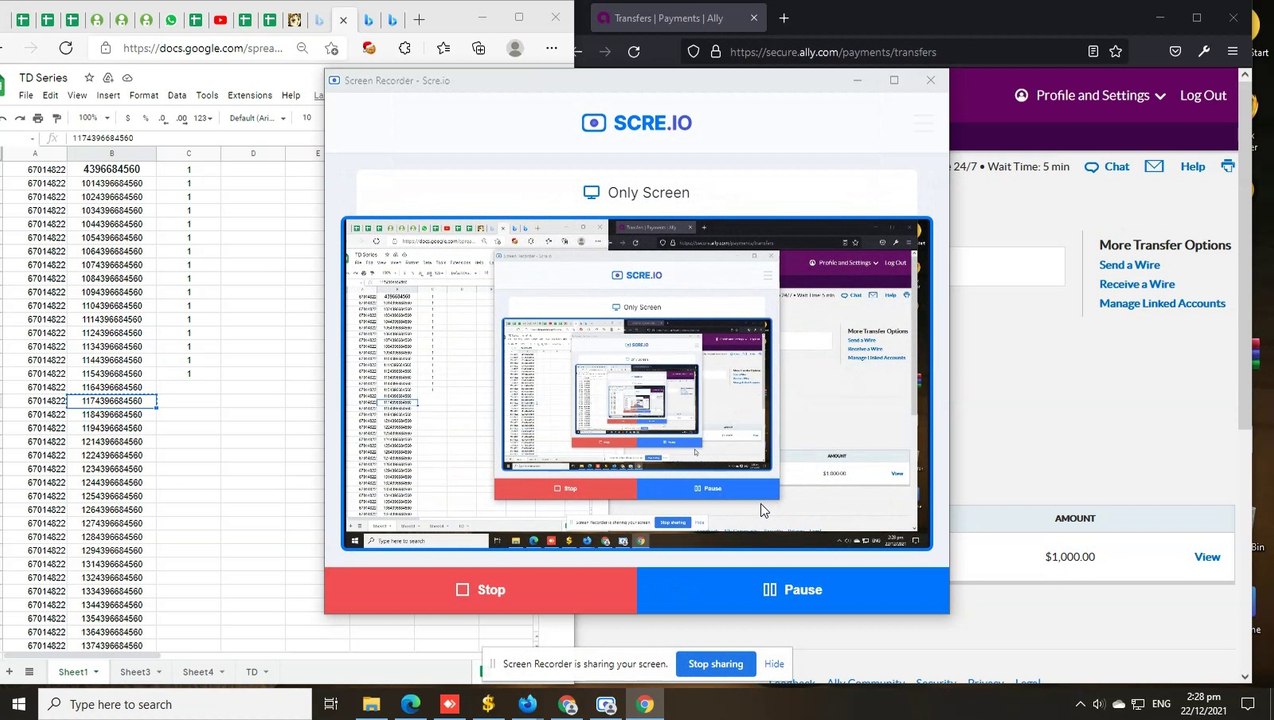1274x720 pixels.
Task: Open File Explorer from the taskbar
Action: (371, 704)
